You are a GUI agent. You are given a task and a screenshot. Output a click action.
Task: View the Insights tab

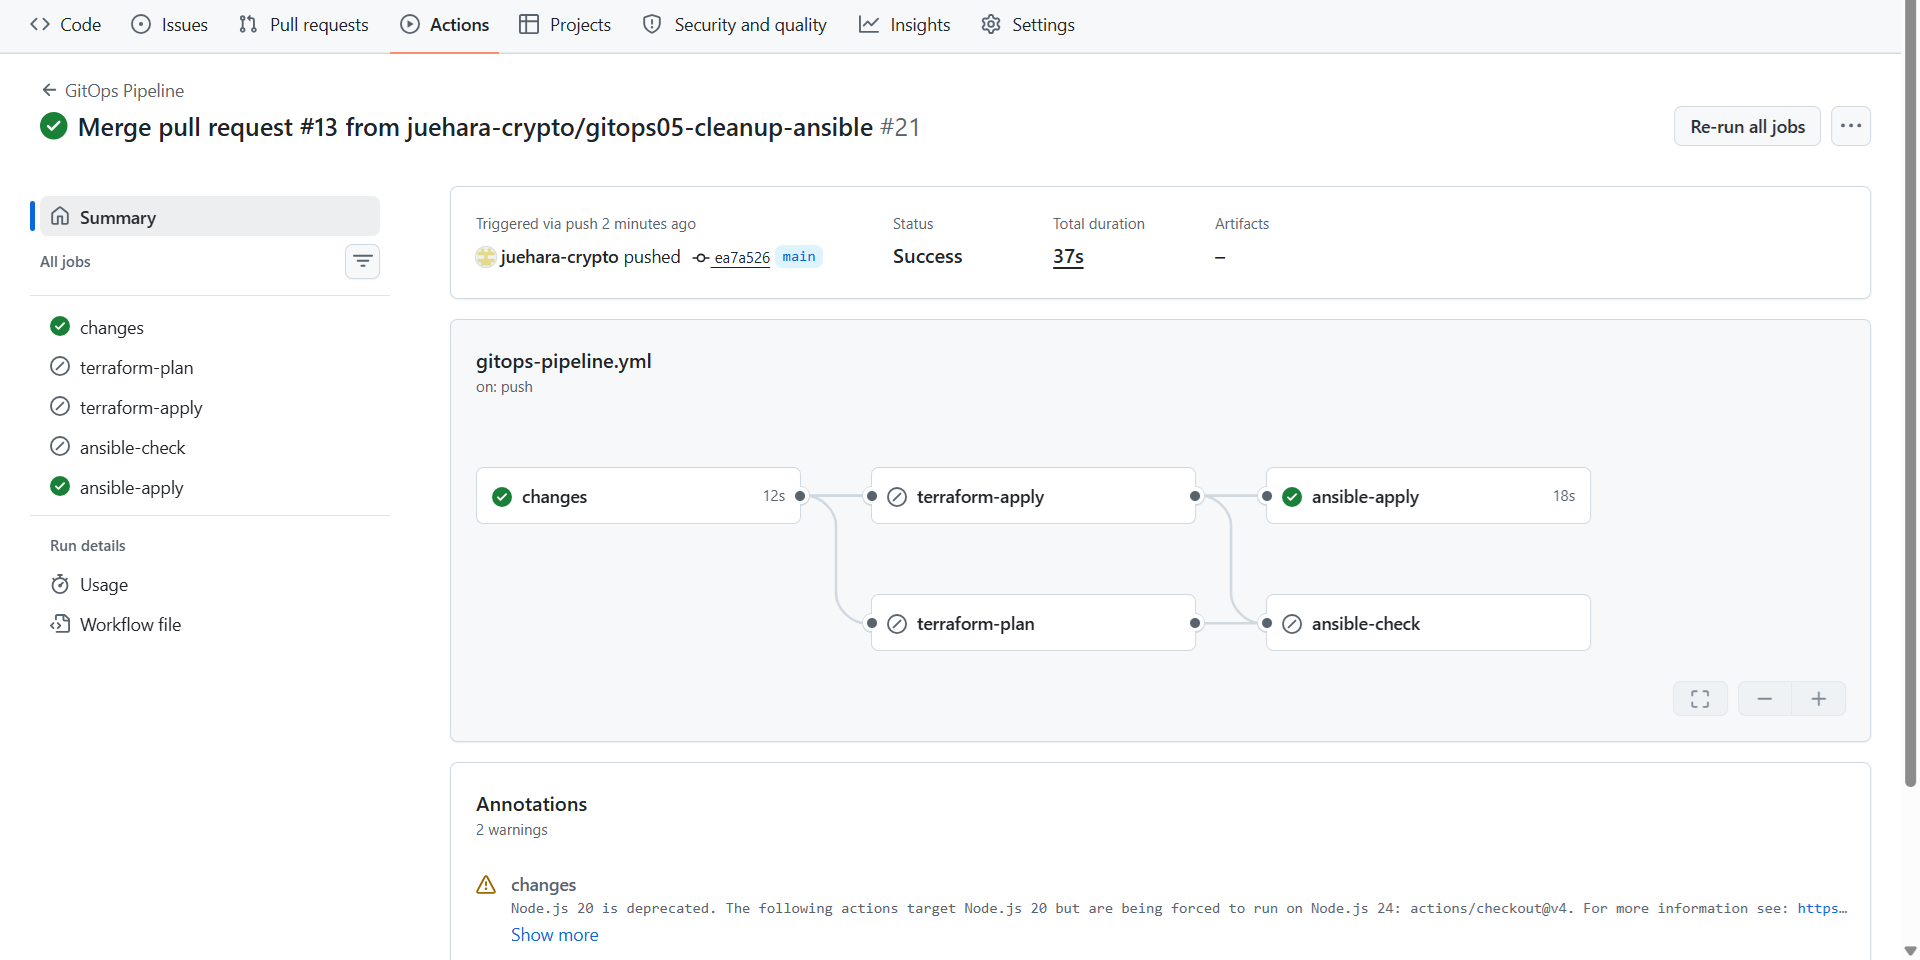point(905,25)
